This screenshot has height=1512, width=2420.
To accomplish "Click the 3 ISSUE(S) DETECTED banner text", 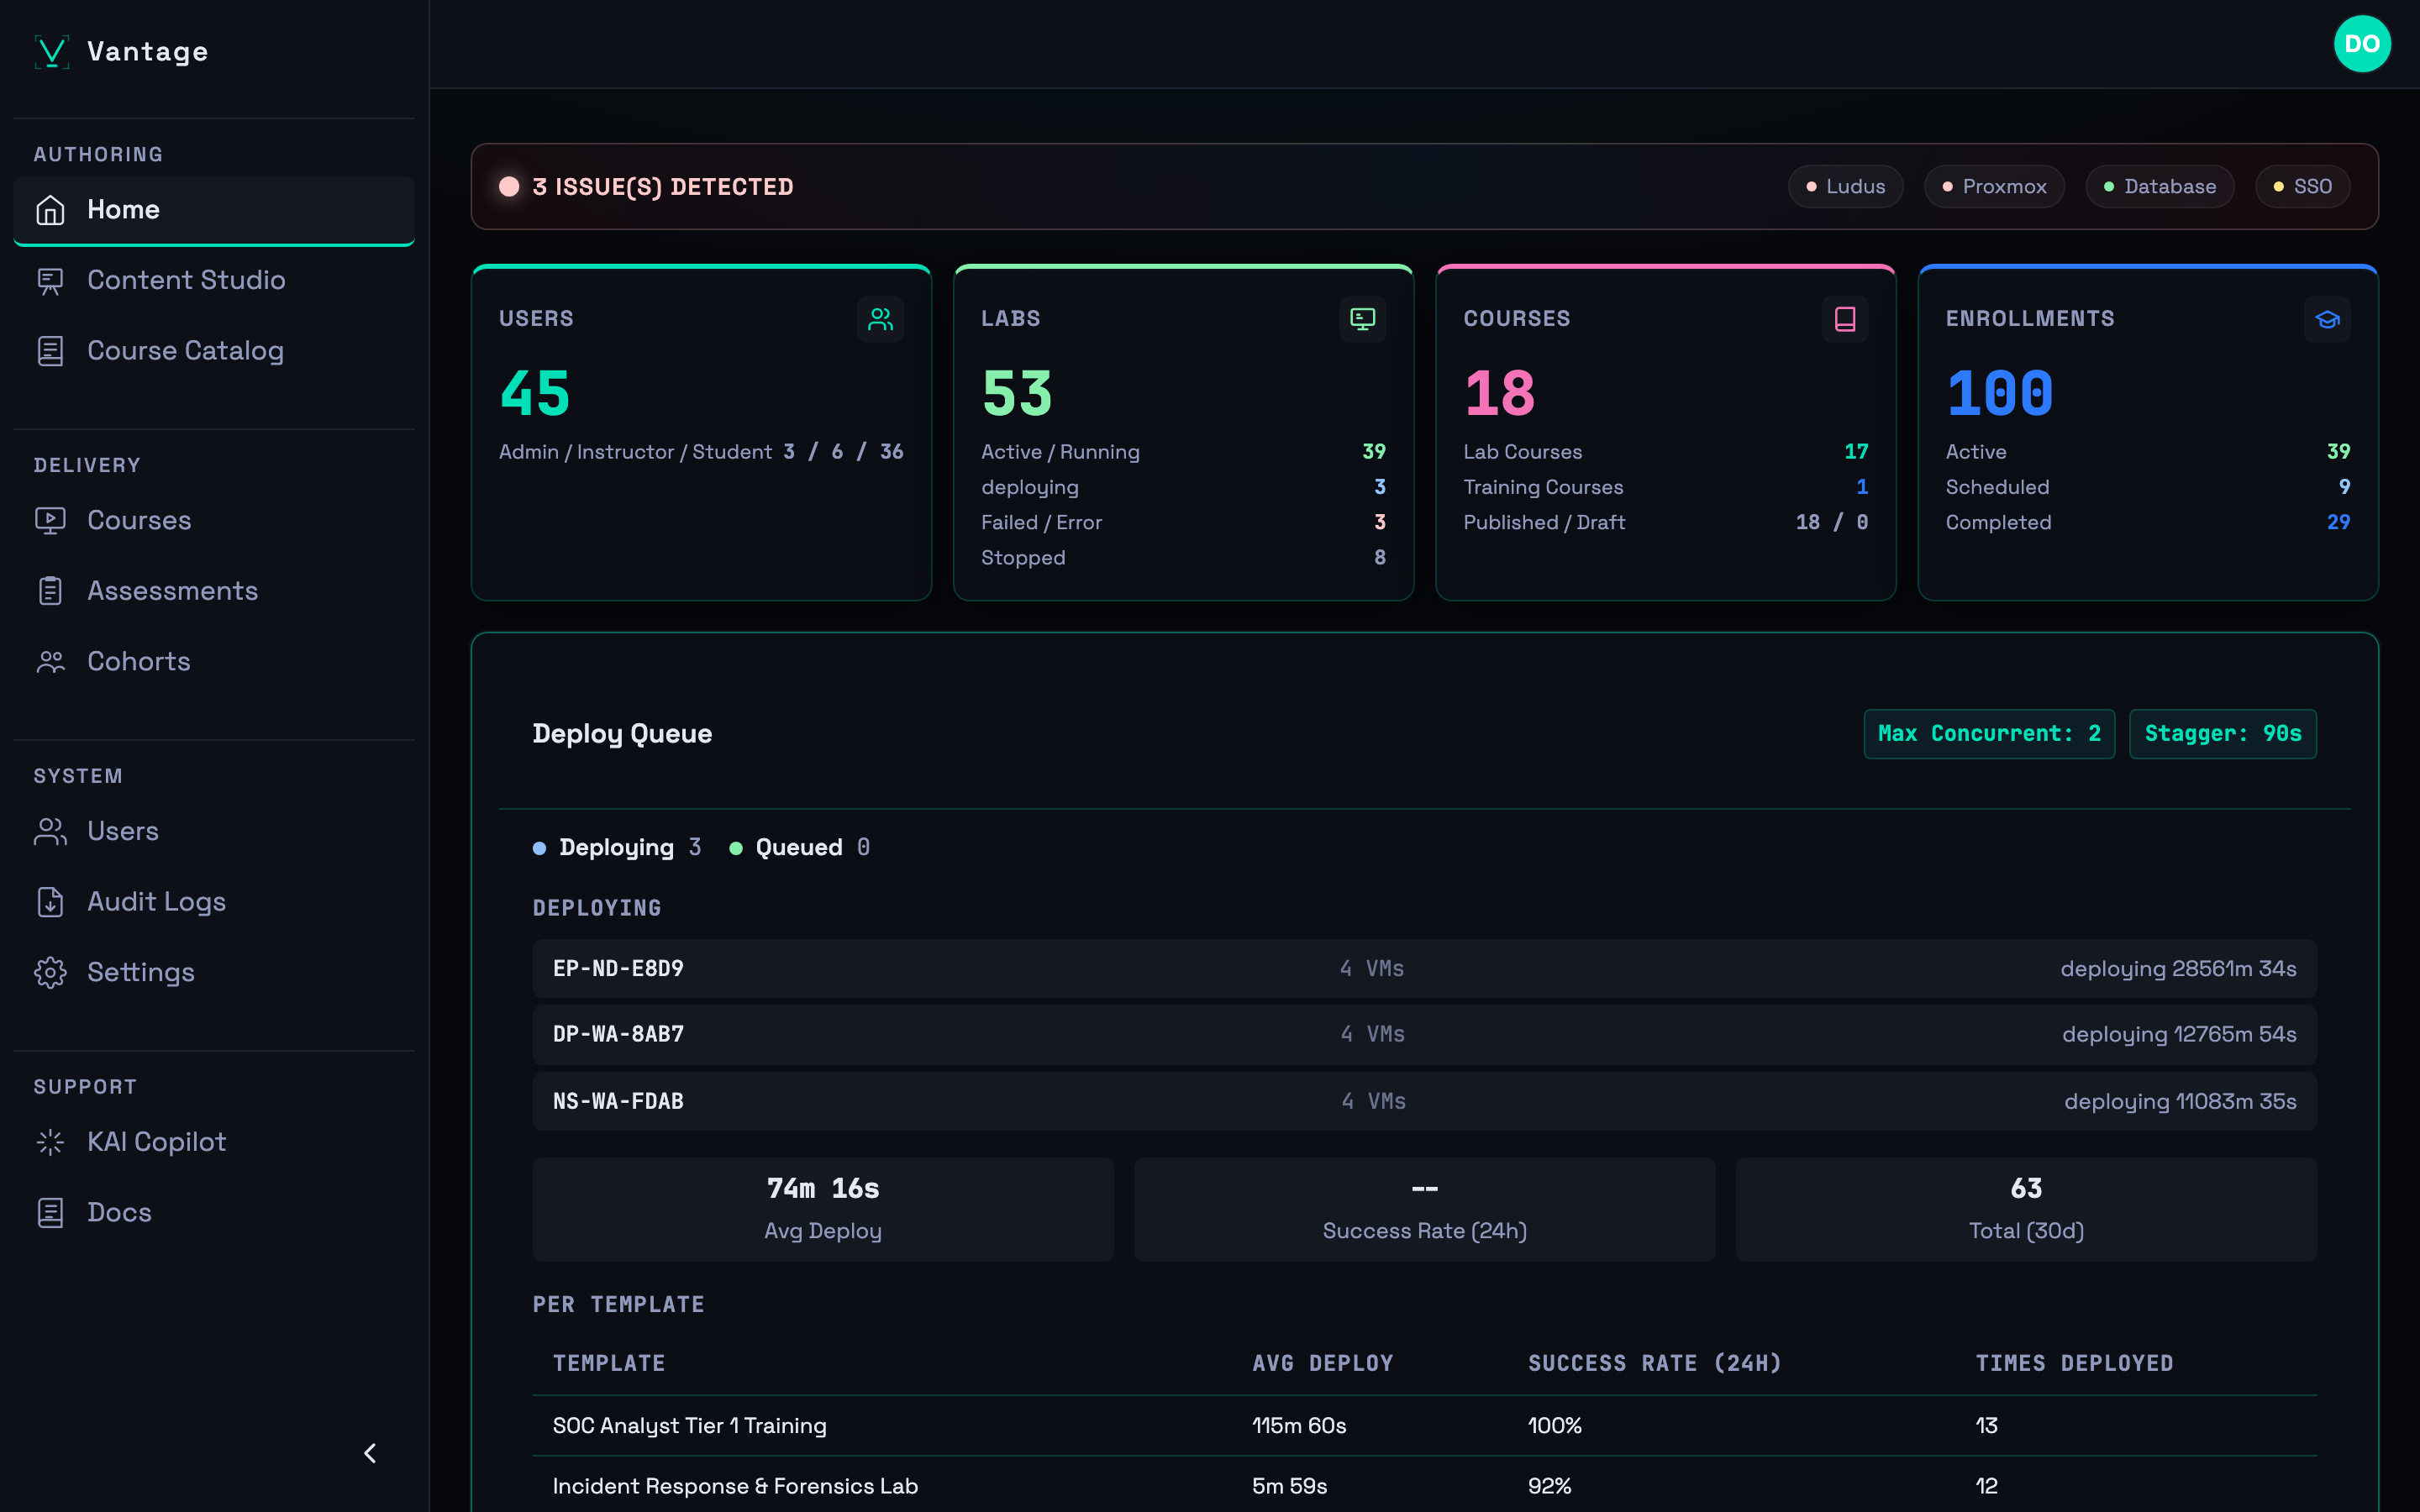I will (x=663, y=187).
